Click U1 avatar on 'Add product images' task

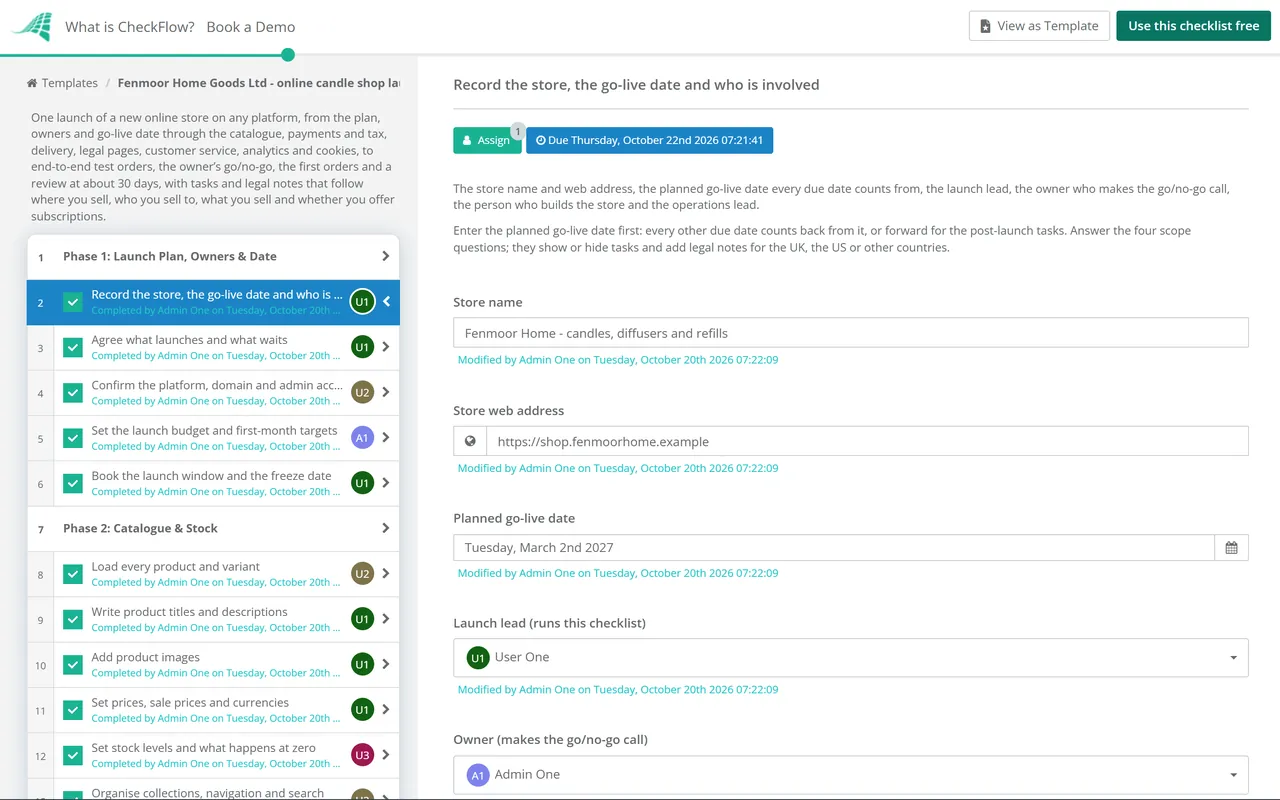tap(362, 664)
